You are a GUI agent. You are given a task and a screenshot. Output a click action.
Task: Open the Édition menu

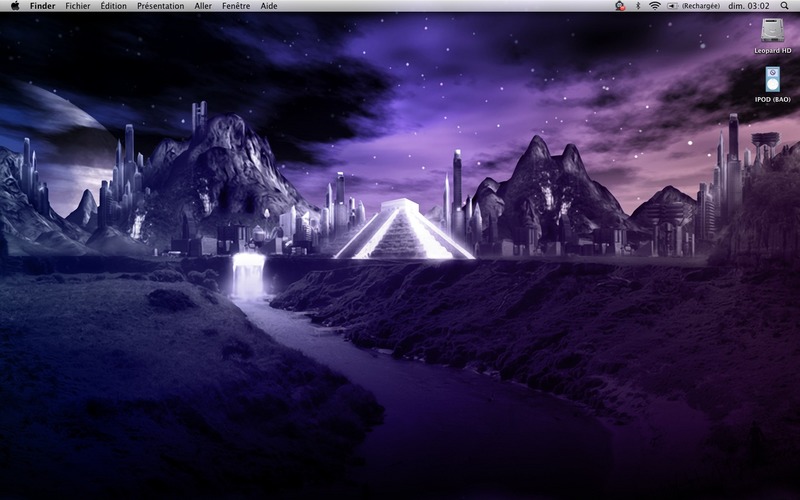[x=113, y=6]
